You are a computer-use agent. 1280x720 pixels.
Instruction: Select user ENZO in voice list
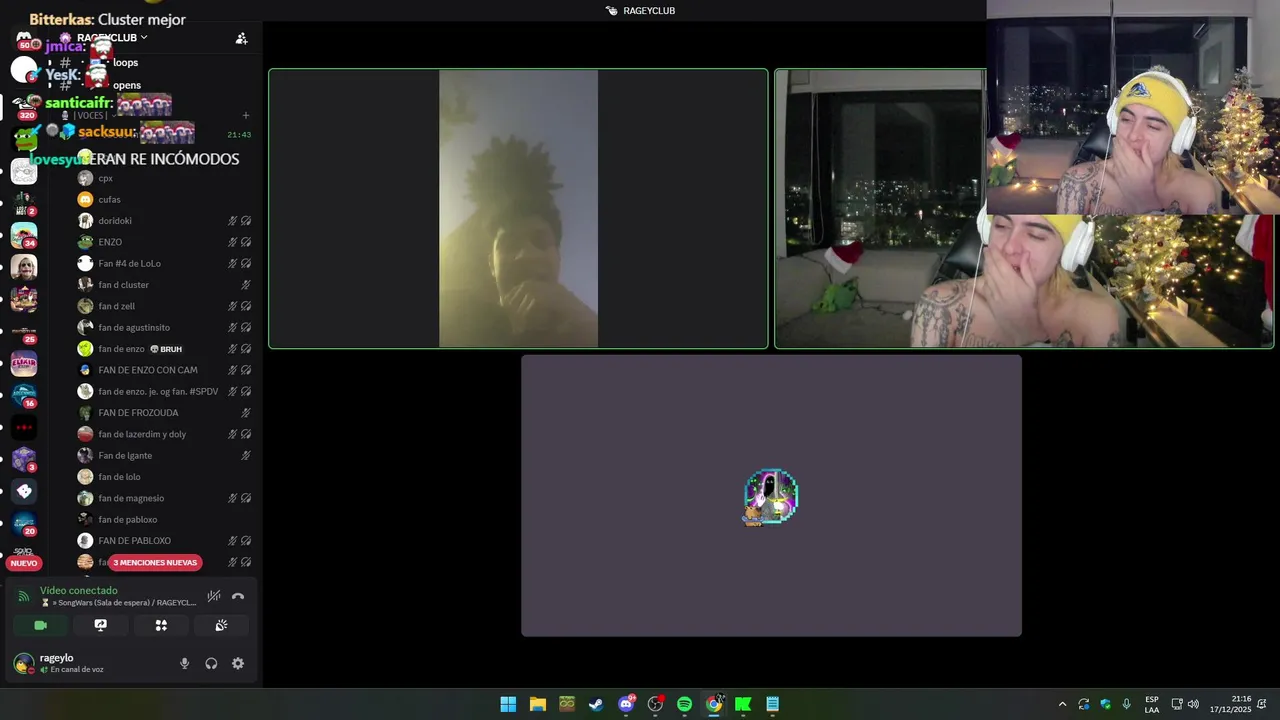[x=164, y=242]
